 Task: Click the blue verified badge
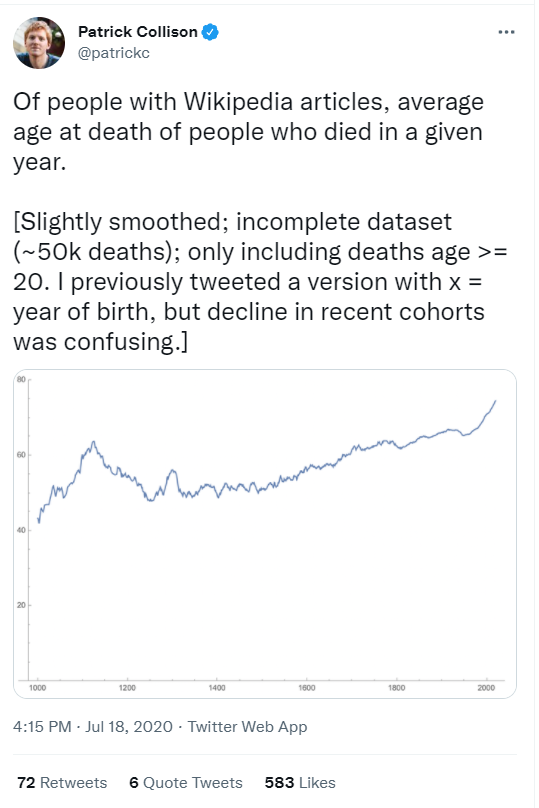click(x=210, y=32)
